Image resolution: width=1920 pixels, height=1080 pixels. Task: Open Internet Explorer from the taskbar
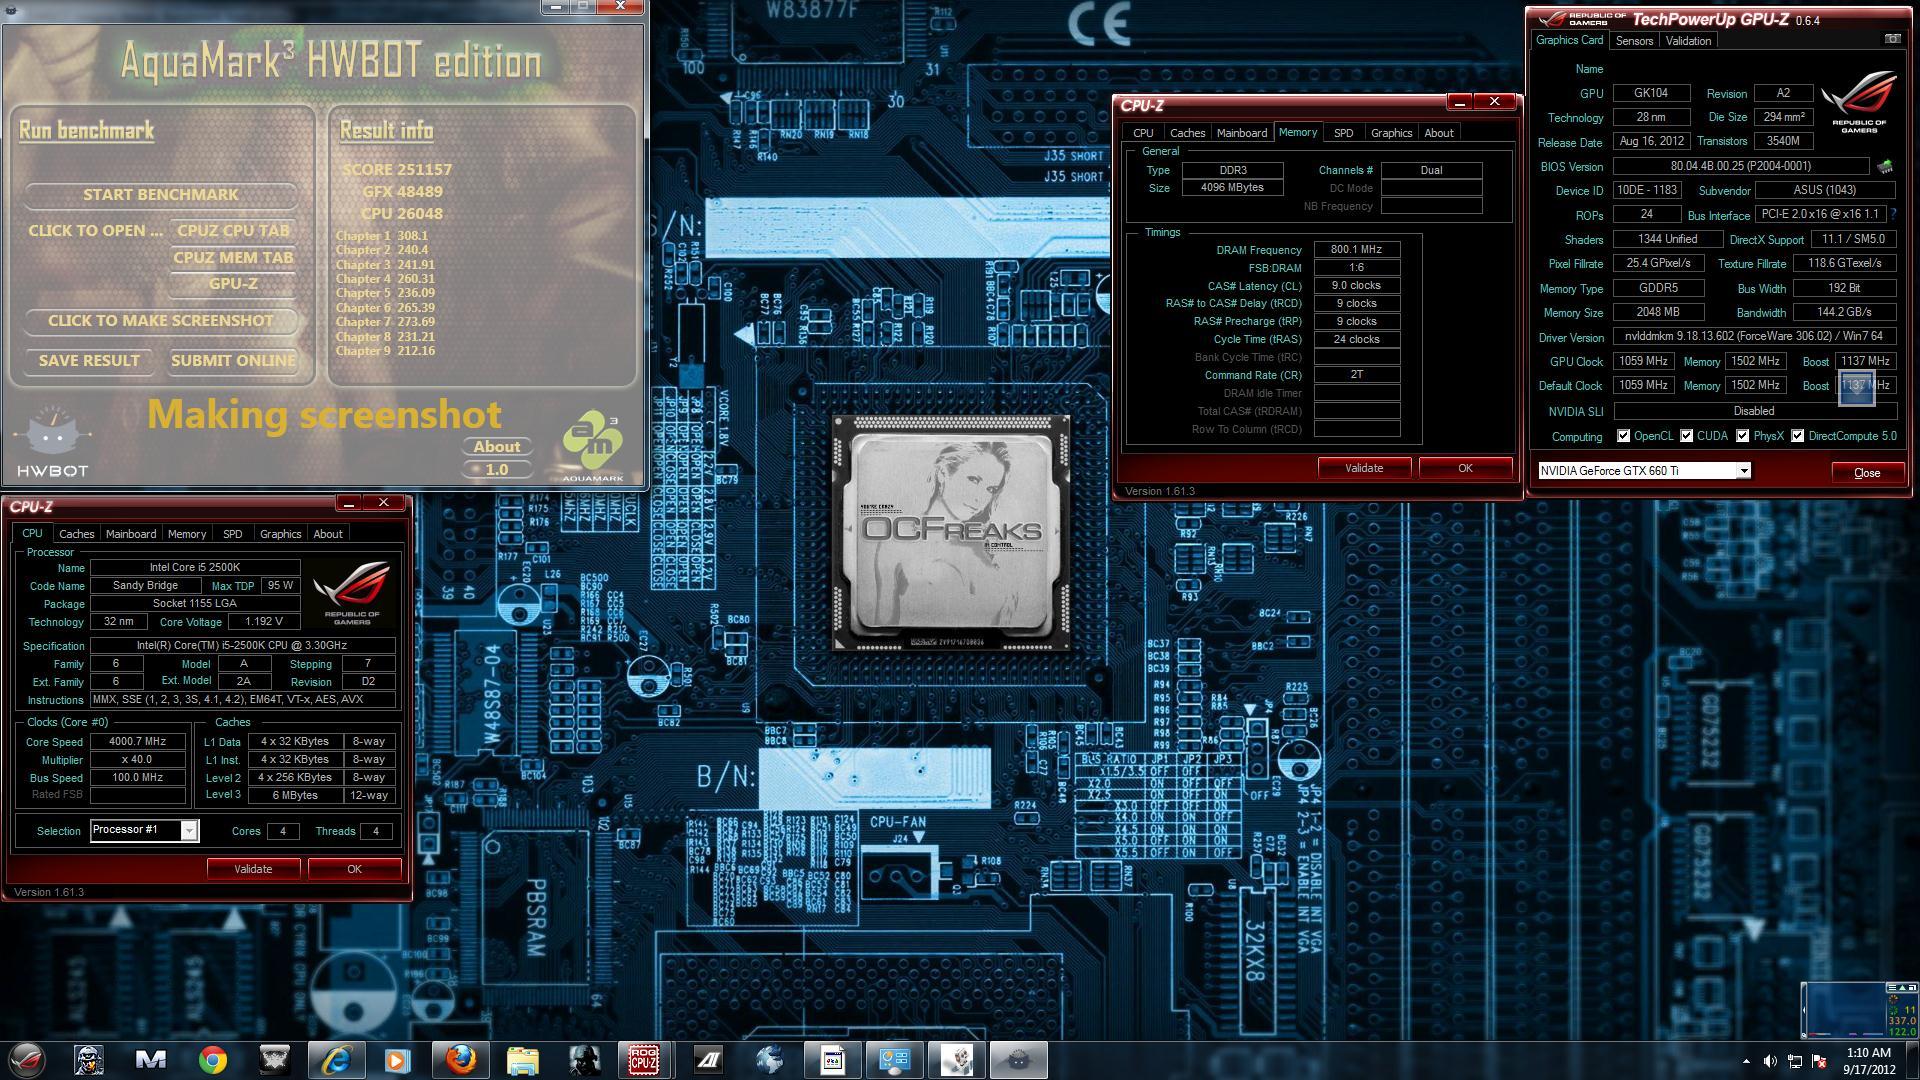336,1060
